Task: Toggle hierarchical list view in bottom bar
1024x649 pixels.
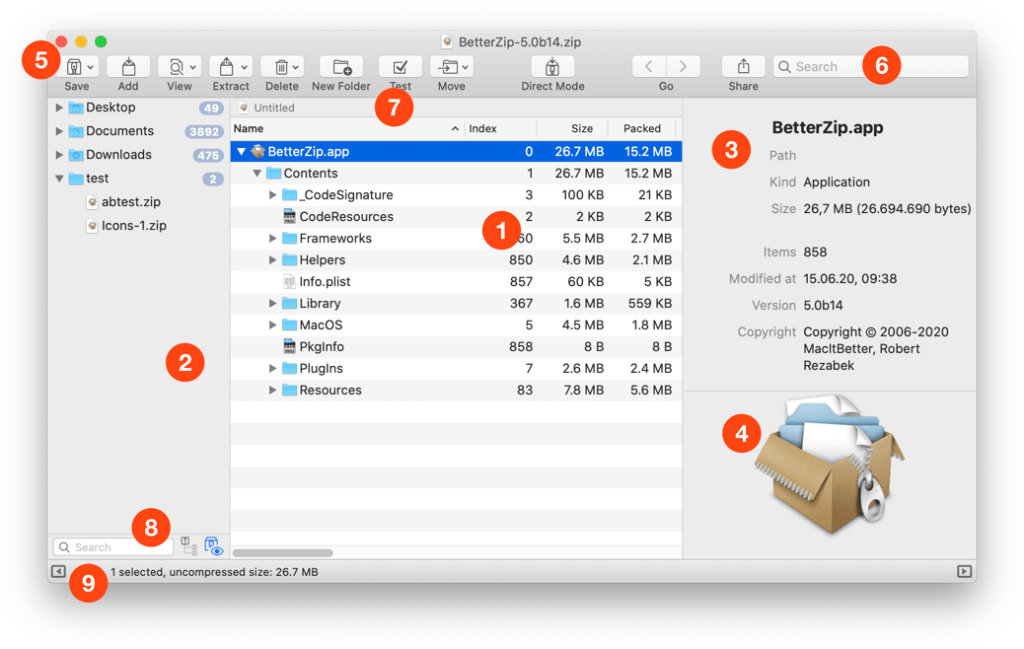Action: coord(188,545)
